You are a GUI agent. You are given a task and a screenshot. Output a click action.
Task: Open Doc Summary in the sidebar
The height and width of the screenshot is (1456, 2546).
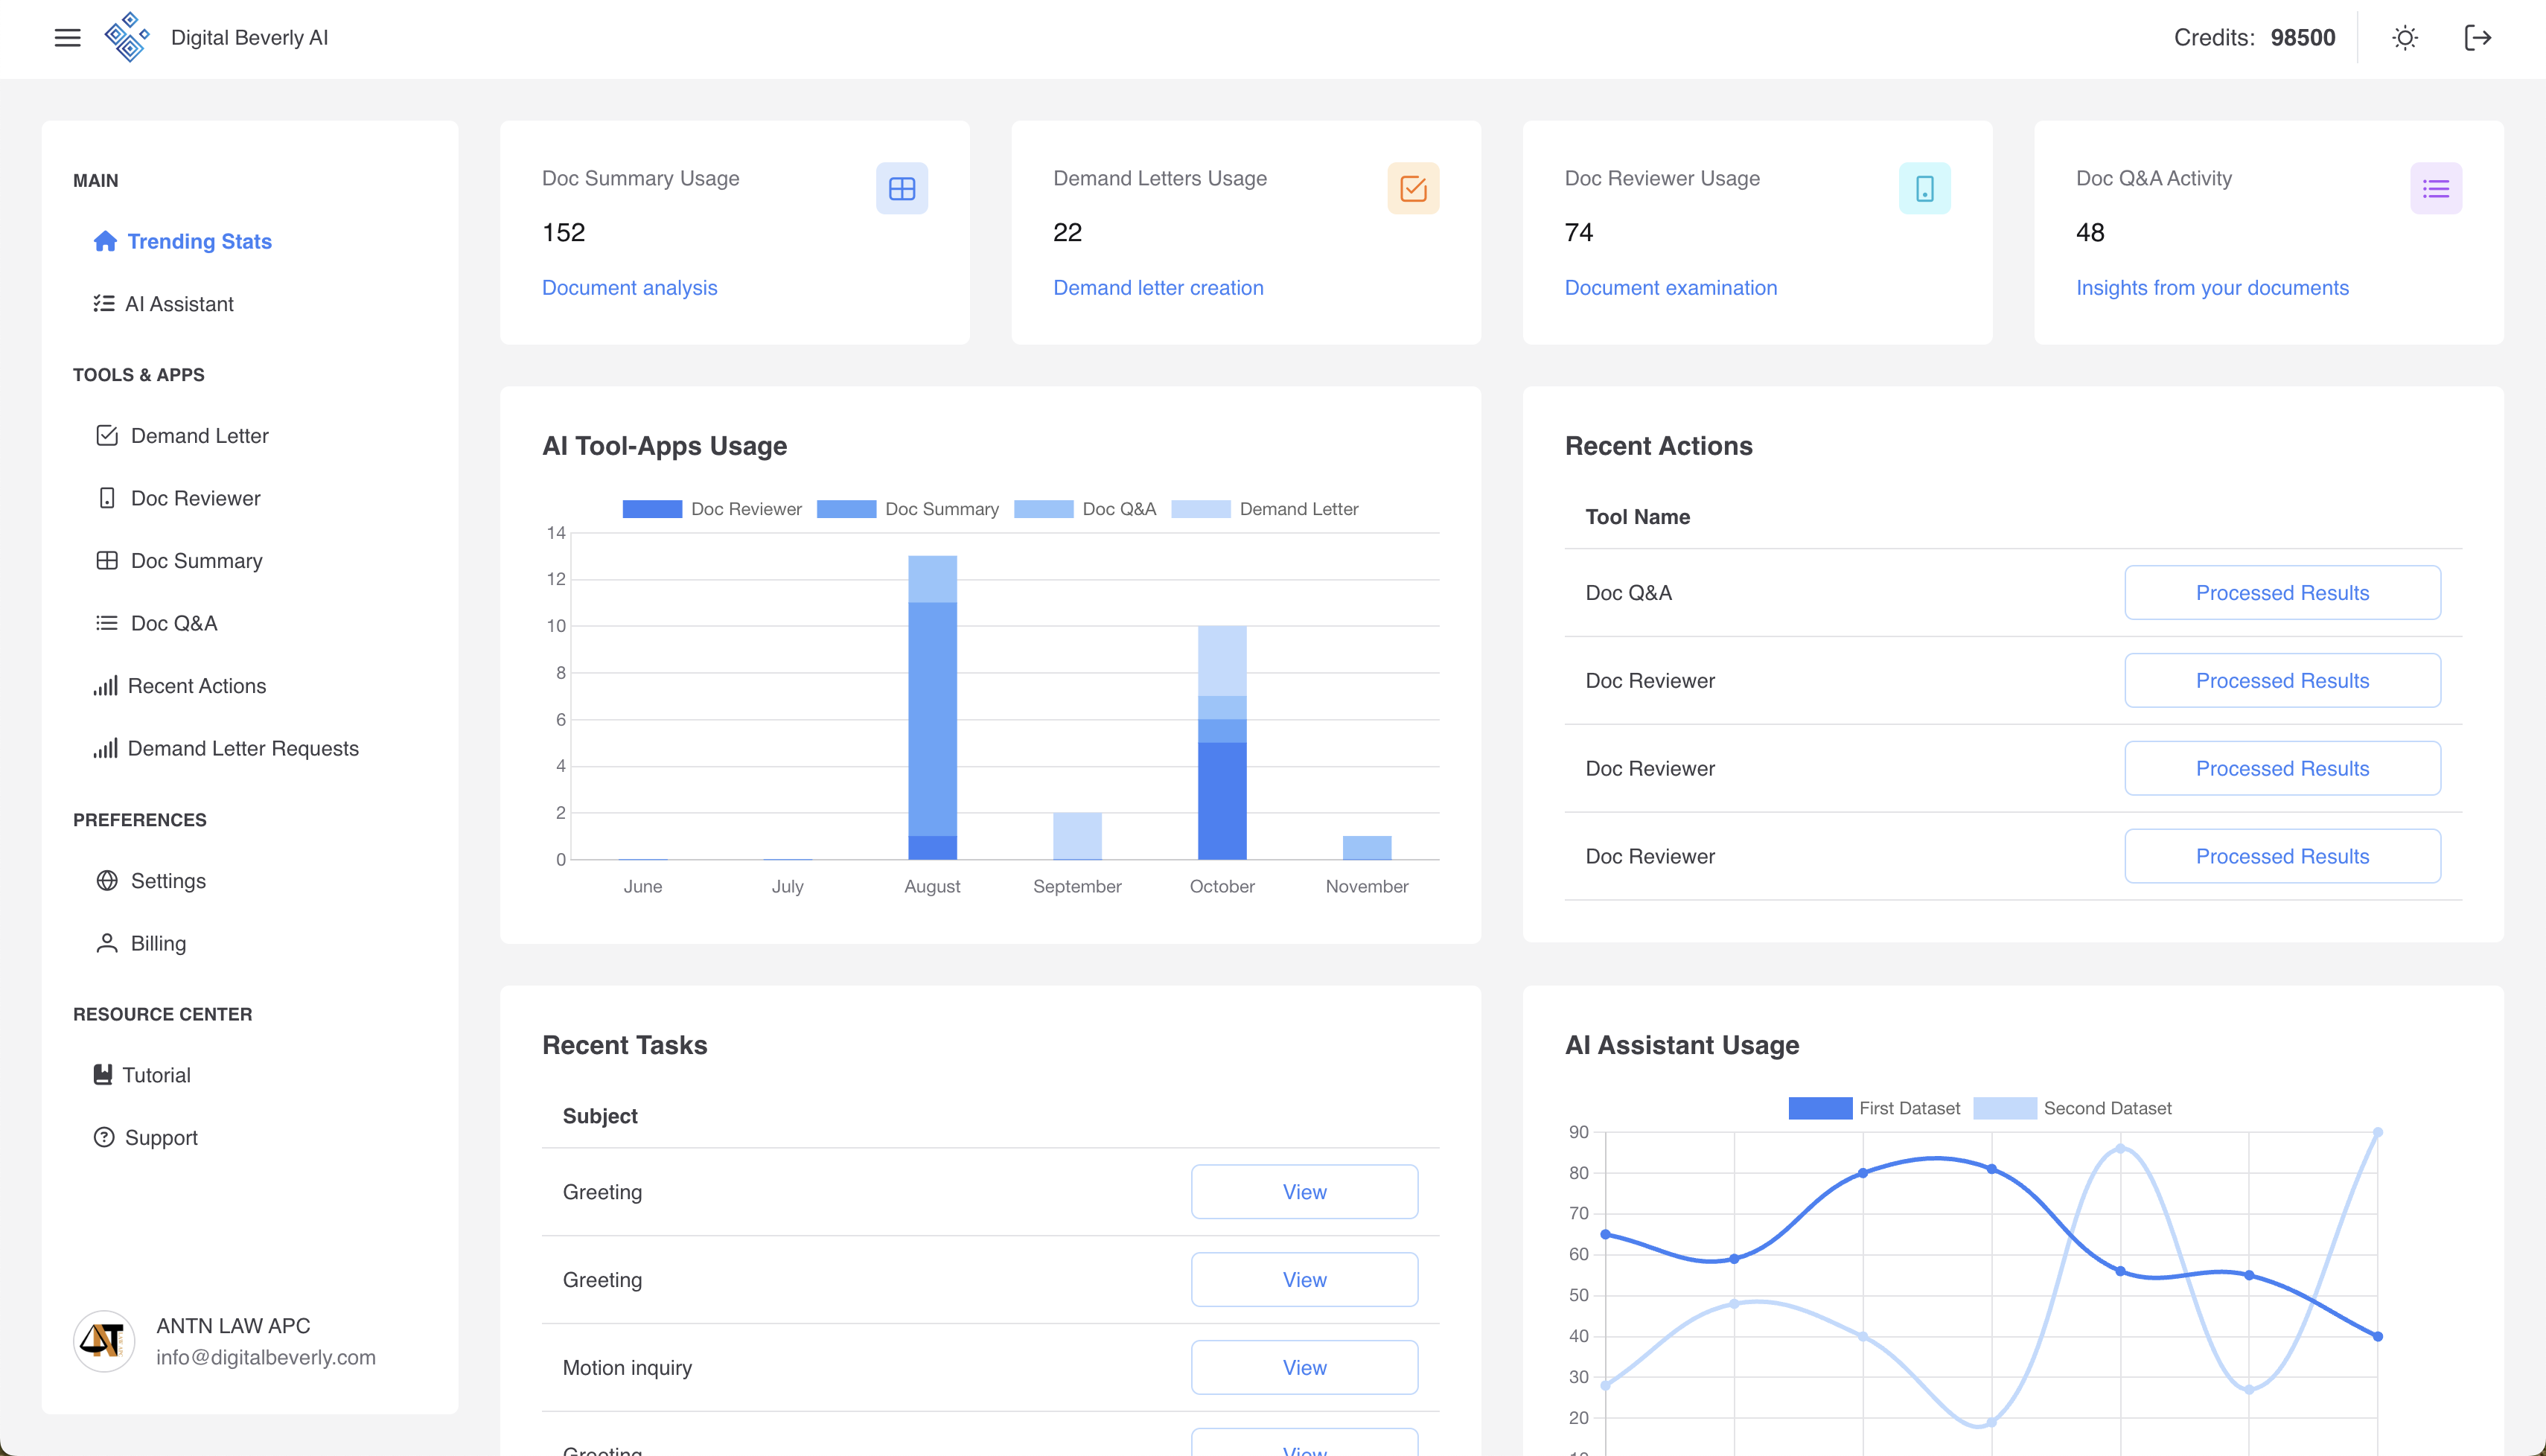(x=197, y=561)
